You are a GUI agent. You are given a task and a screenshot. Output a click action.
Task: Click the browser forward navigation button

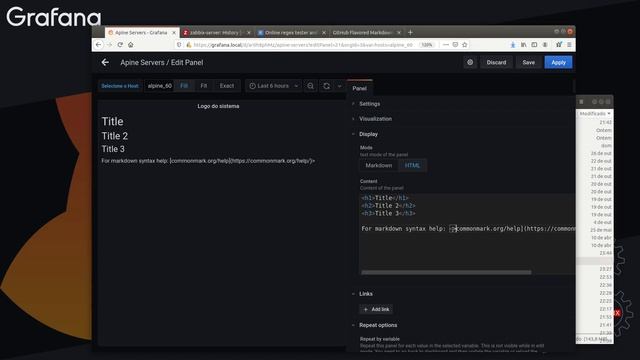click(x=109, y=44)
